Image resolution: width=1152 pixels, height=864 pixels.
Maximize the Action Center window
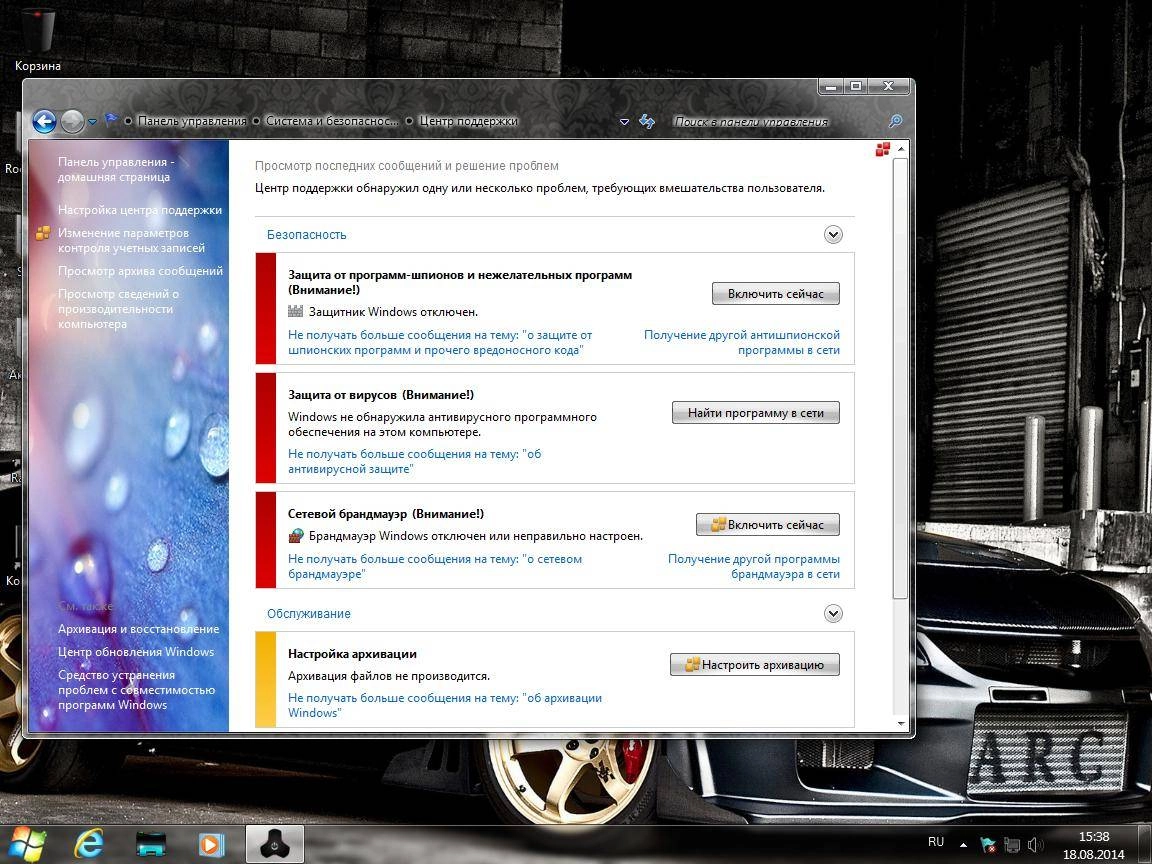(x=855, y=87)
